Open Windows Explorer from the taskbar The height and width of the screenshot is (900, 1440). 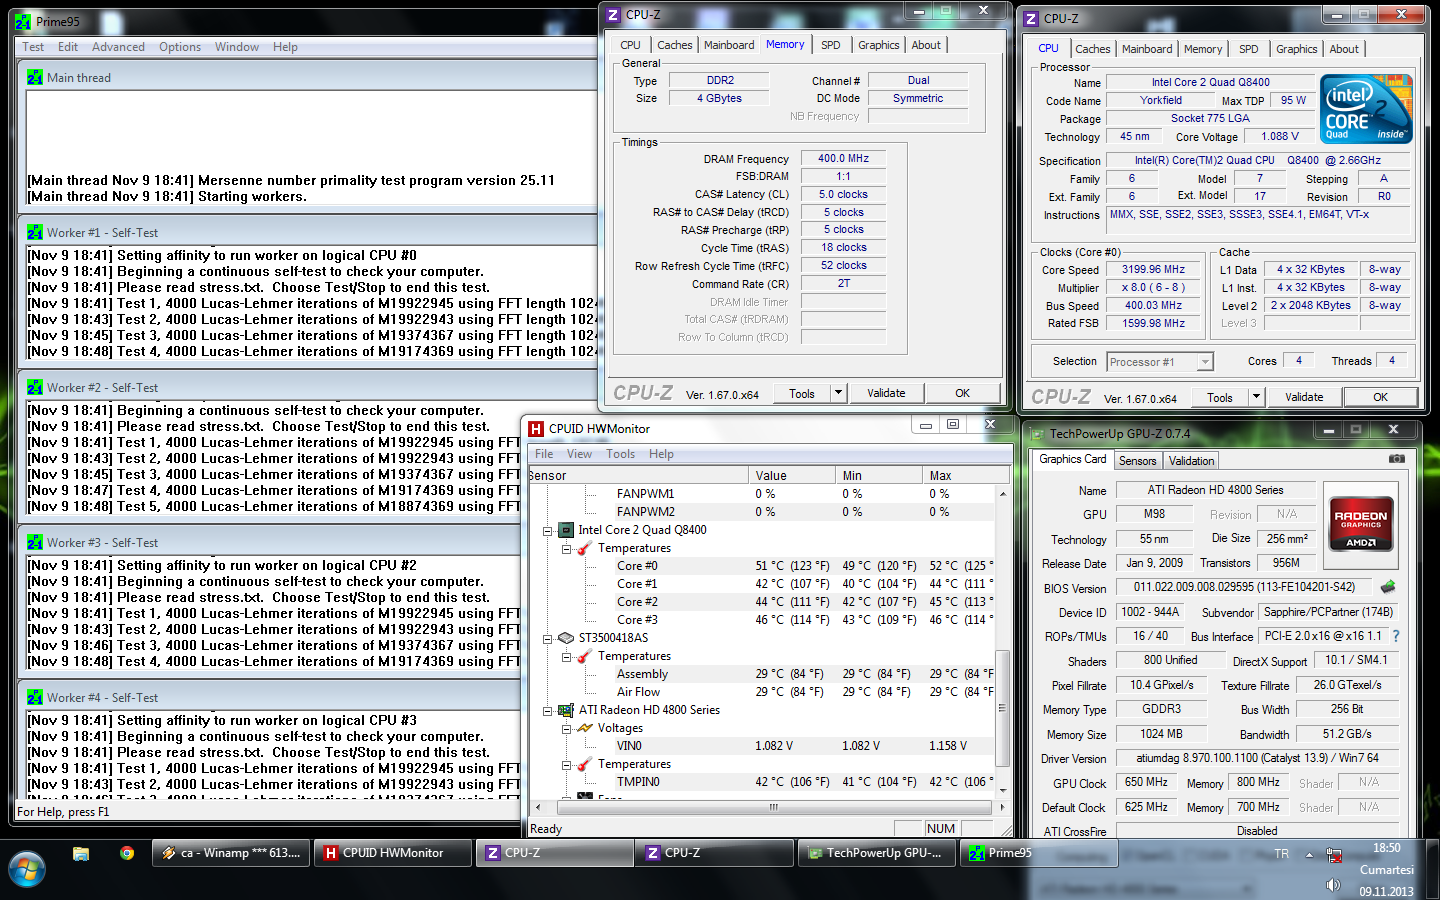tap(81, 853)
